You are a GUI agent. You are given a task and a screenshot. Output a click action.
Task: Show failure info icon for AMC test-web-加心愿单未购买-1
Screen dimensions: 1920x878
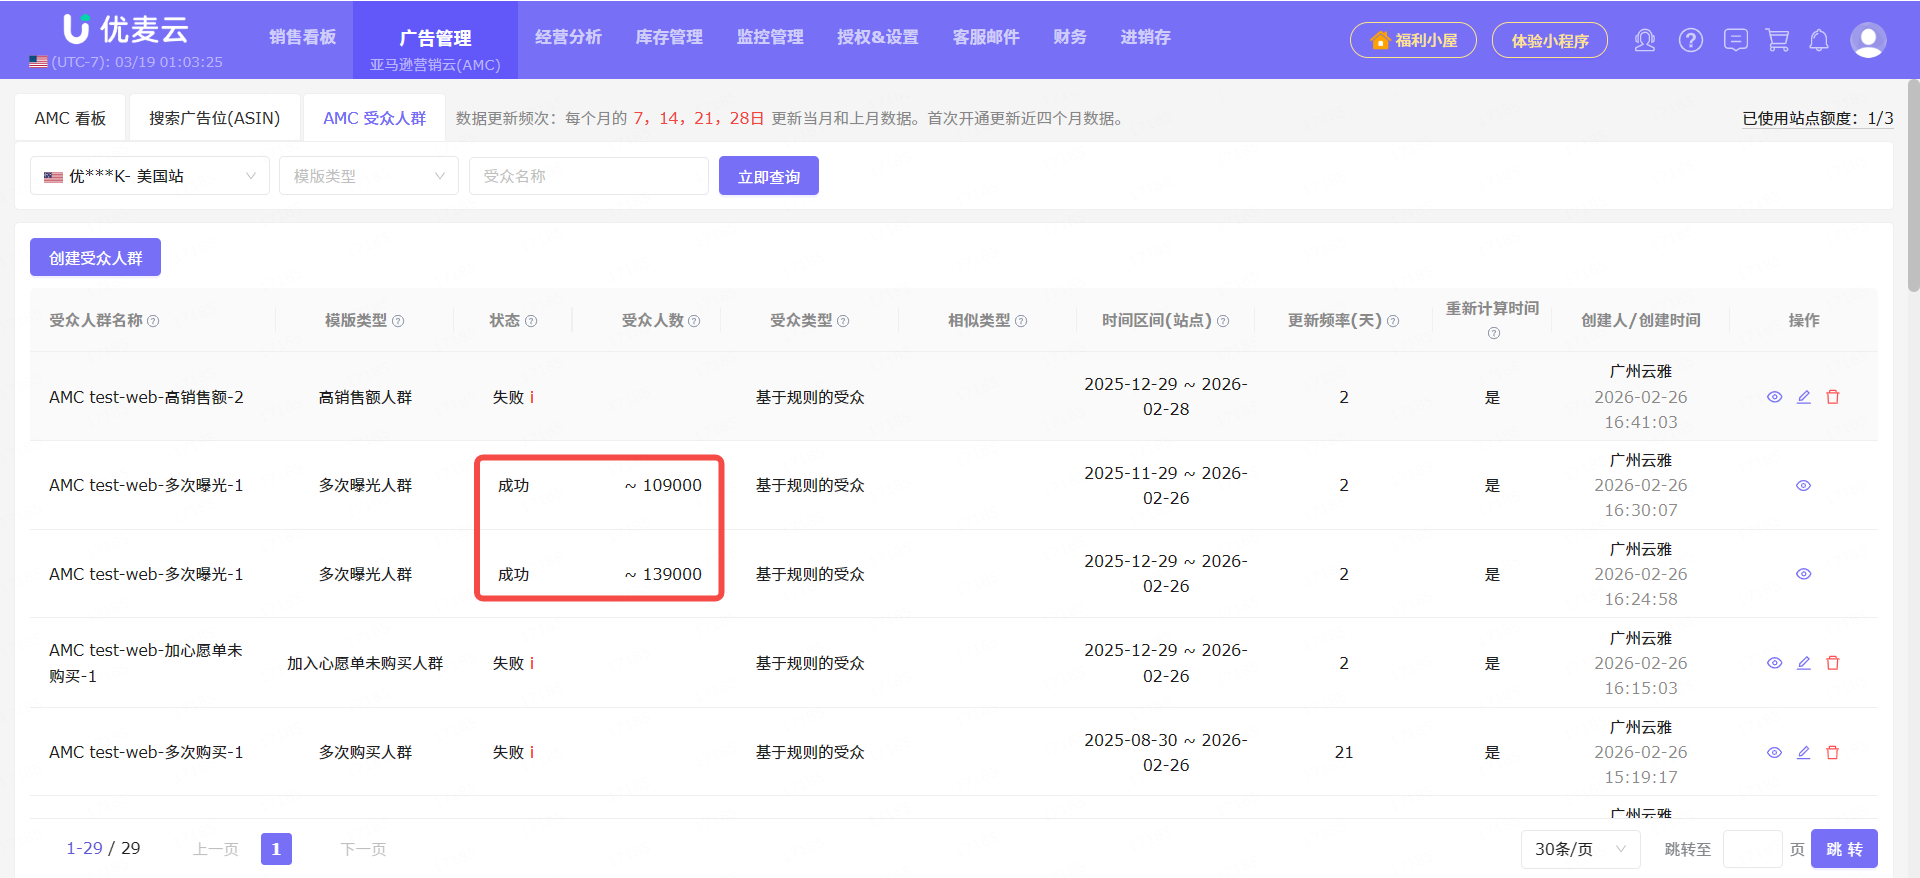pos(532,663)
